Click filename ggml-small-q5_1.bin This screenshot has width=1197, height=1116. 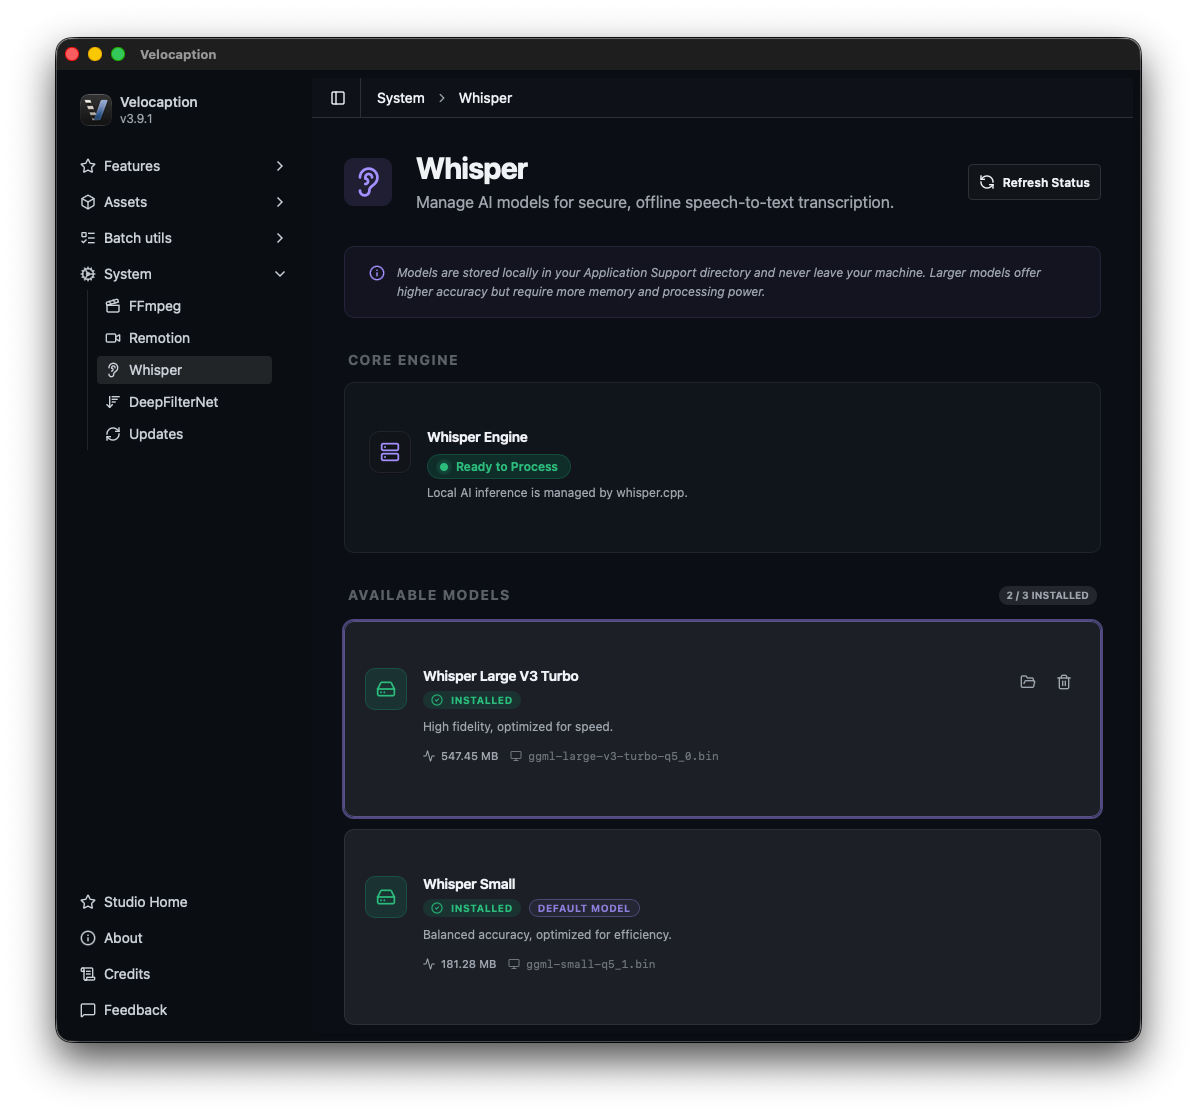[590, 964]
